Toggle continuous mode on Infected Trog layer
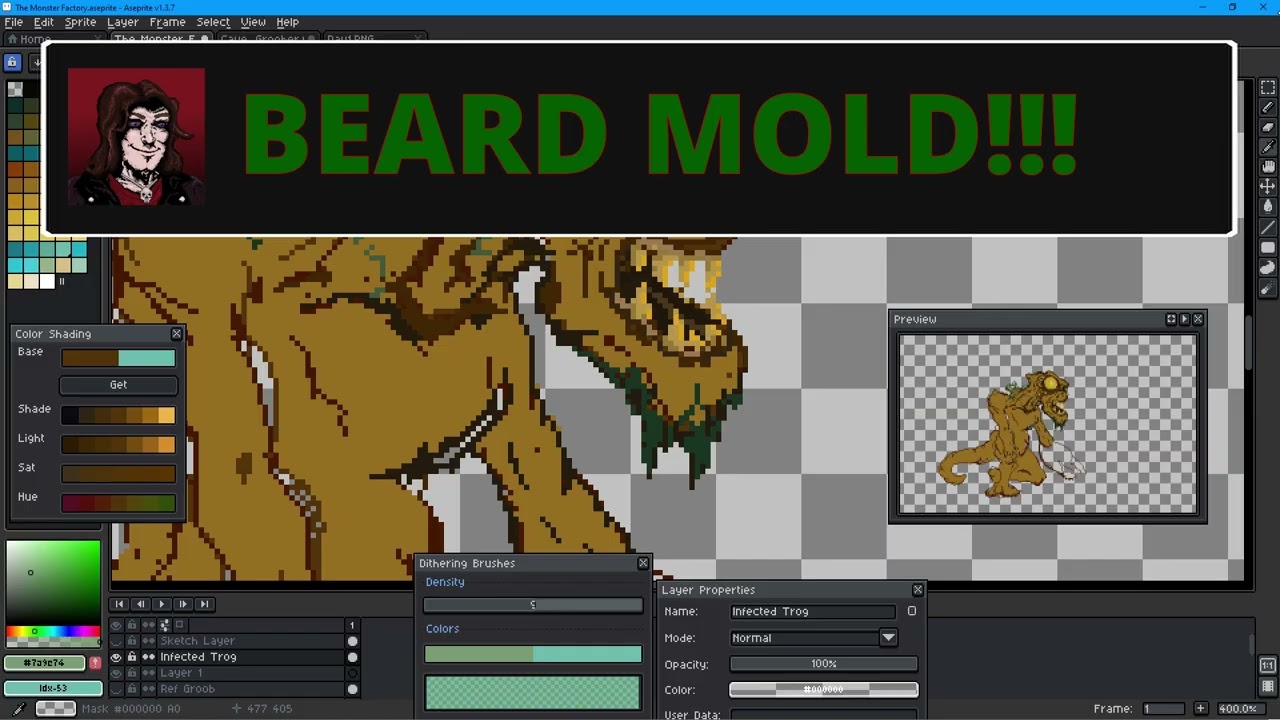The width and height of the screenshot is (1280, 720). pyautogui.click(x=148, y=657)
